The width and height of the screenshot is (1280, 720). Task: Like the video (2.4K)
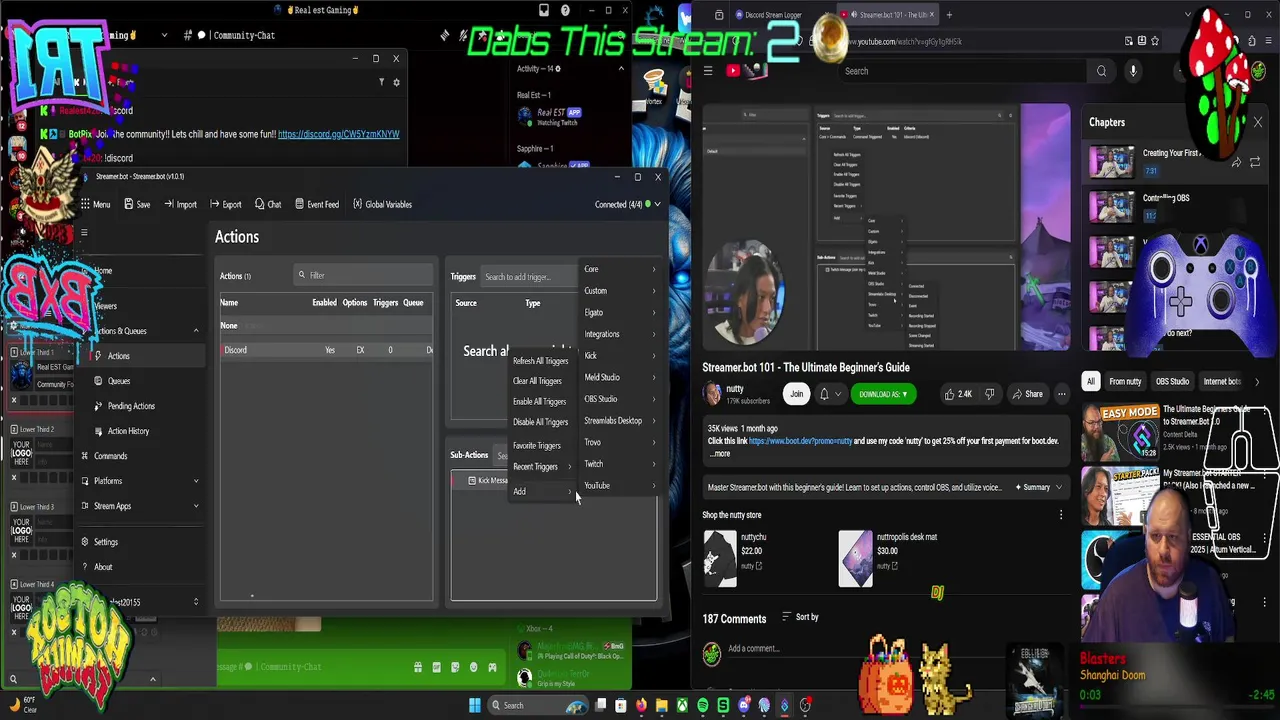point(958,394)
